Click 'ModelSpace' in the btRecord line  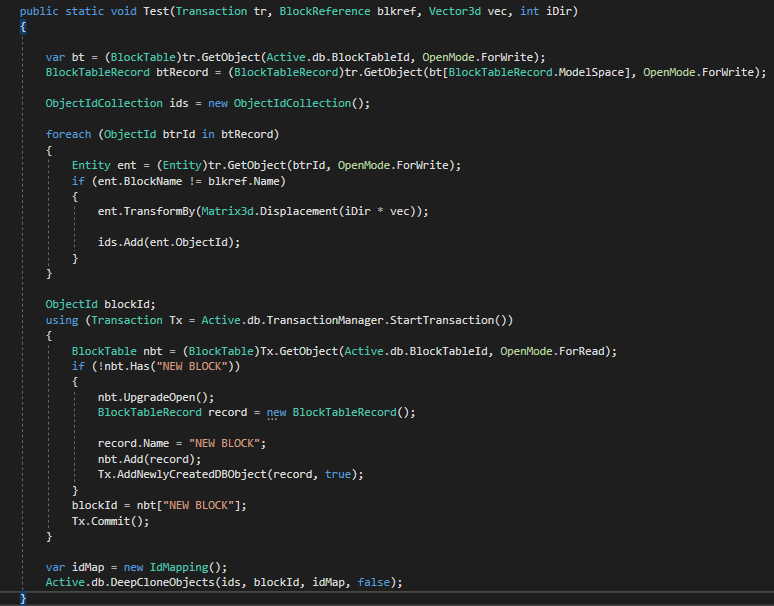[x=591, y=73]
